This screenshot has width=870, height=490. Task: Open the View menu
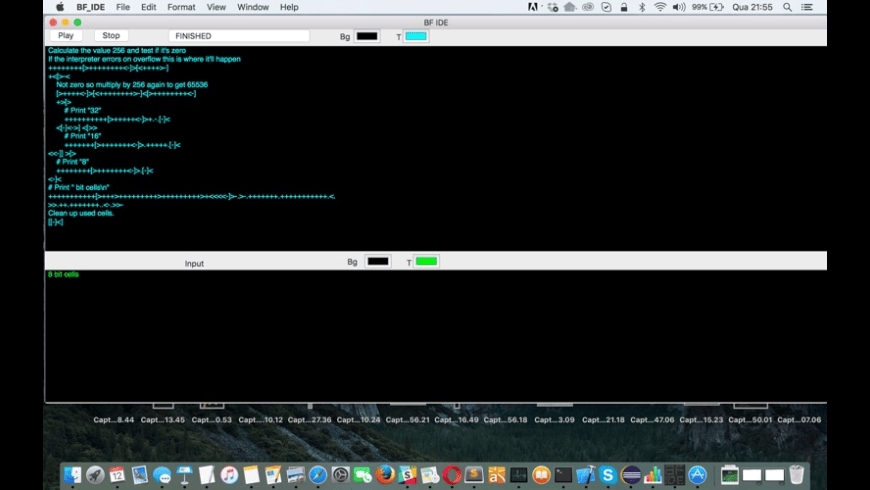216,7
